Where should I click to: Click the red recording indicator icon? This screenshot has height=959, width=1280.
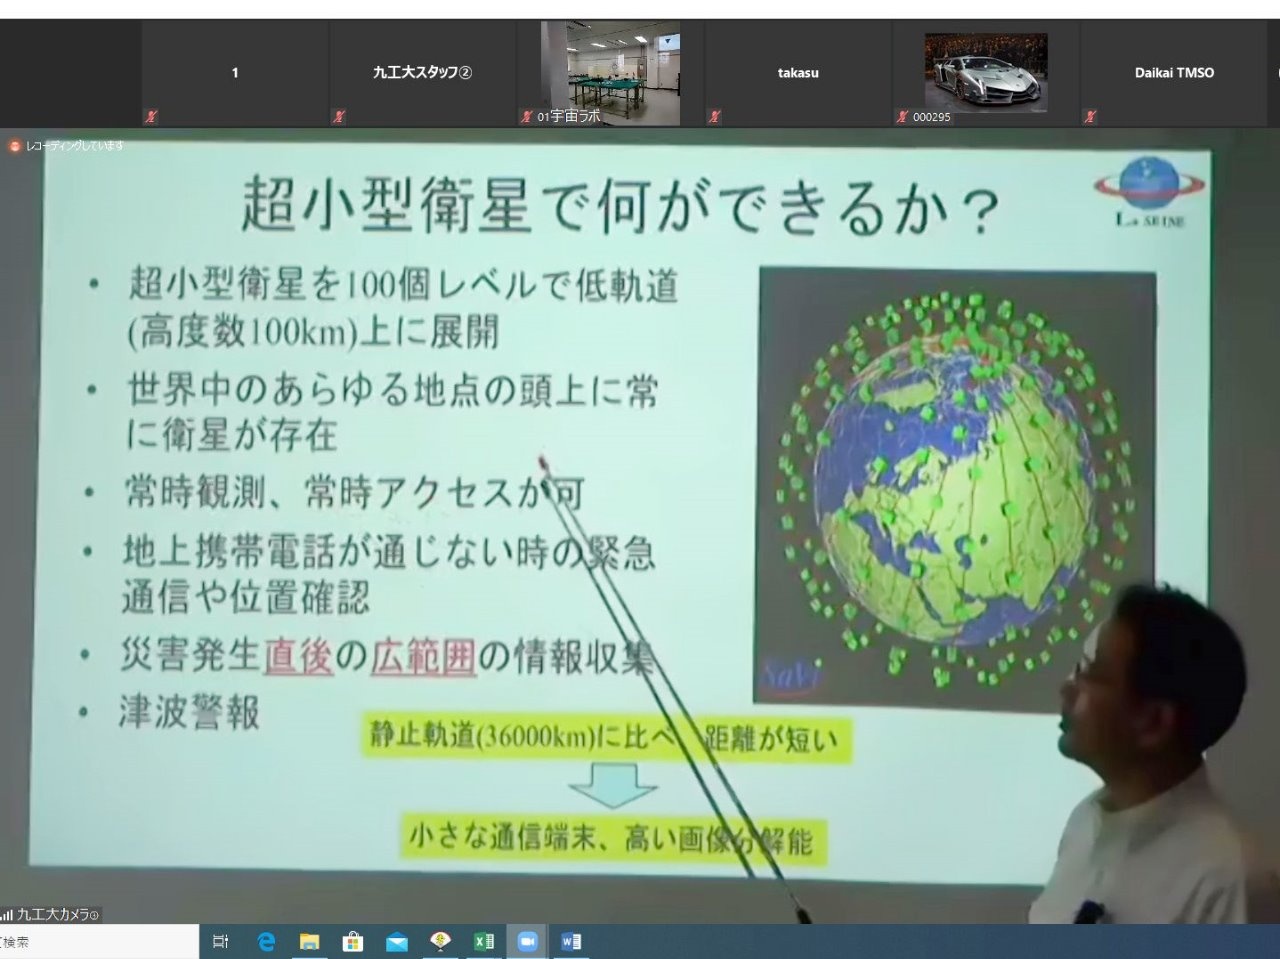pyautogui.click(x=15, y=146)
